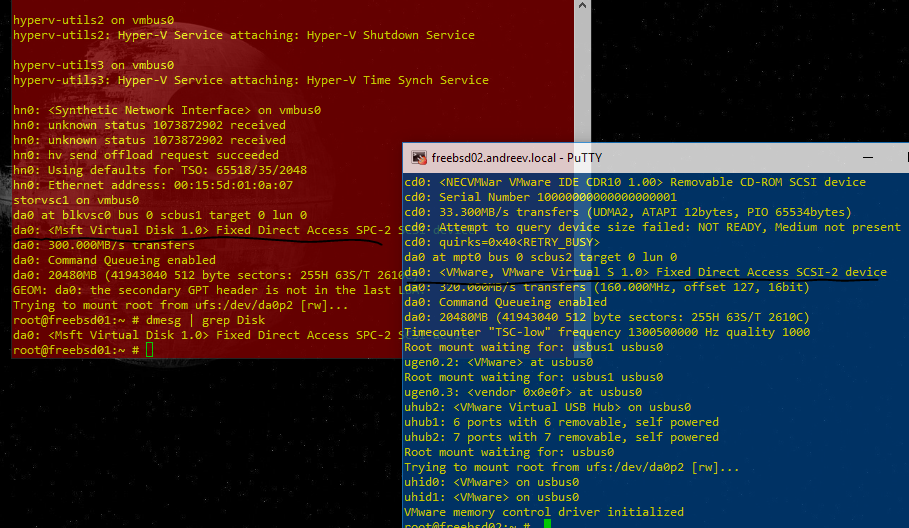Click the freebsd02.andreev.local - PuTTY title text

click(x=517, y=158)
